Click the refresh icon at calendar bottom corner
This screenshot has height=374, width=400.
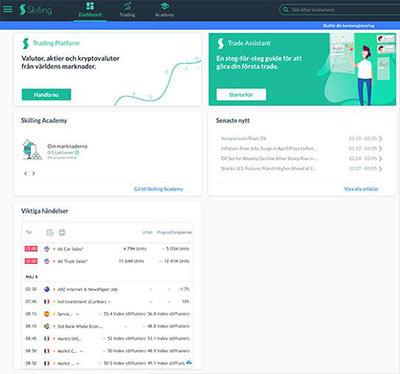189,362
